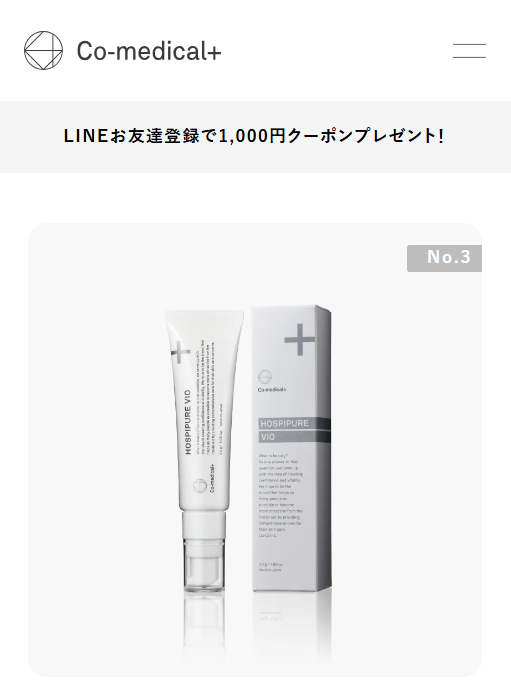511x686 pixels.
Task: Click the description paragraph on the box
Action: pyautogui.click(x=280, y=495)
